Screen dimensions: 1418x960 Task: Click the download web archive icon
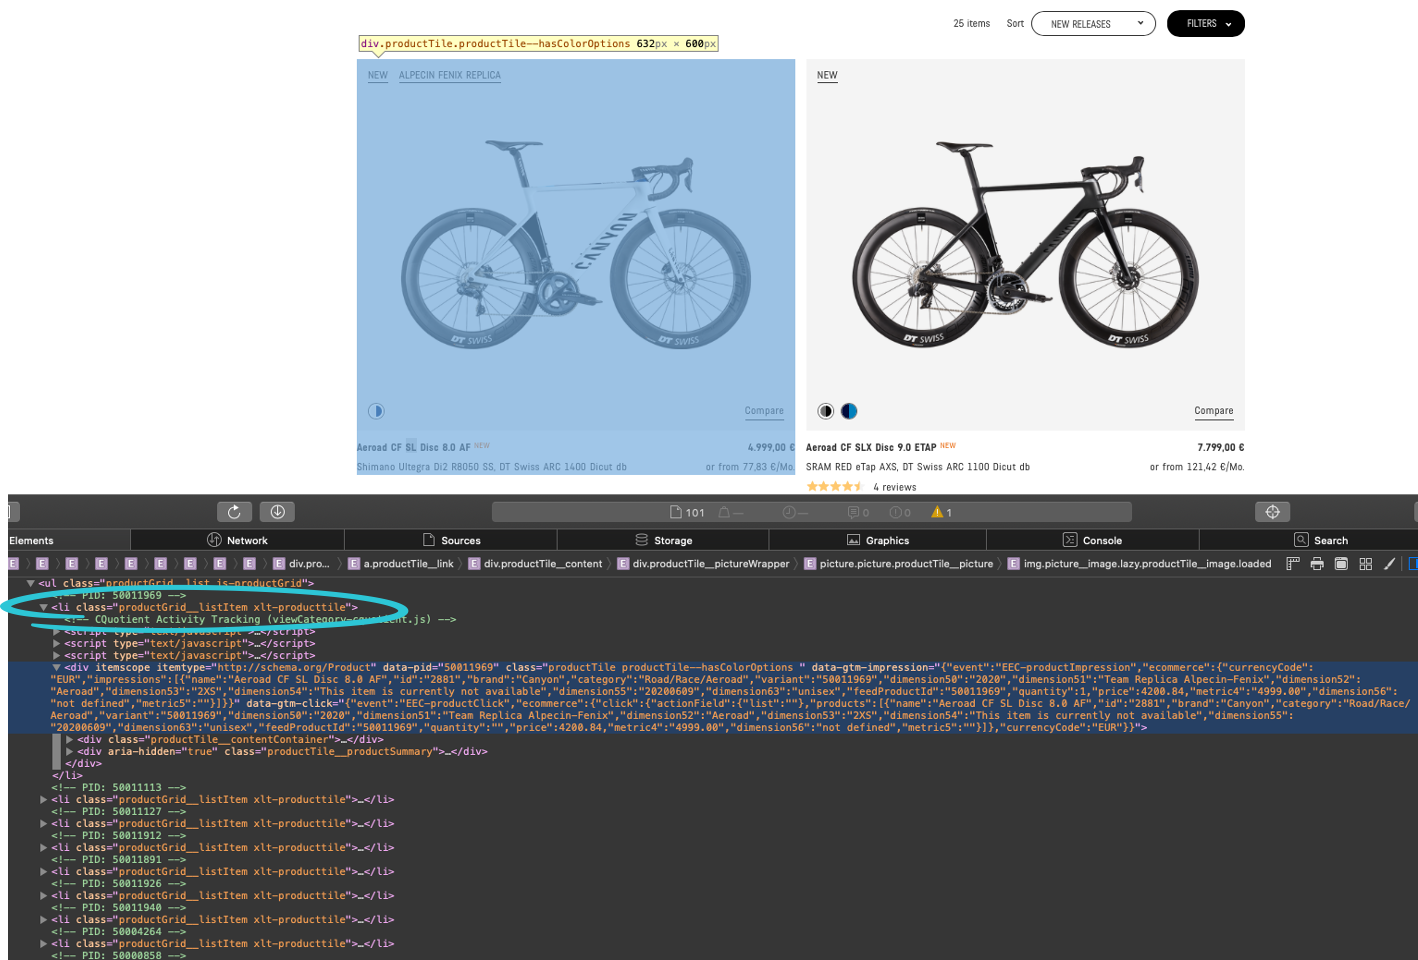[277, 512]
